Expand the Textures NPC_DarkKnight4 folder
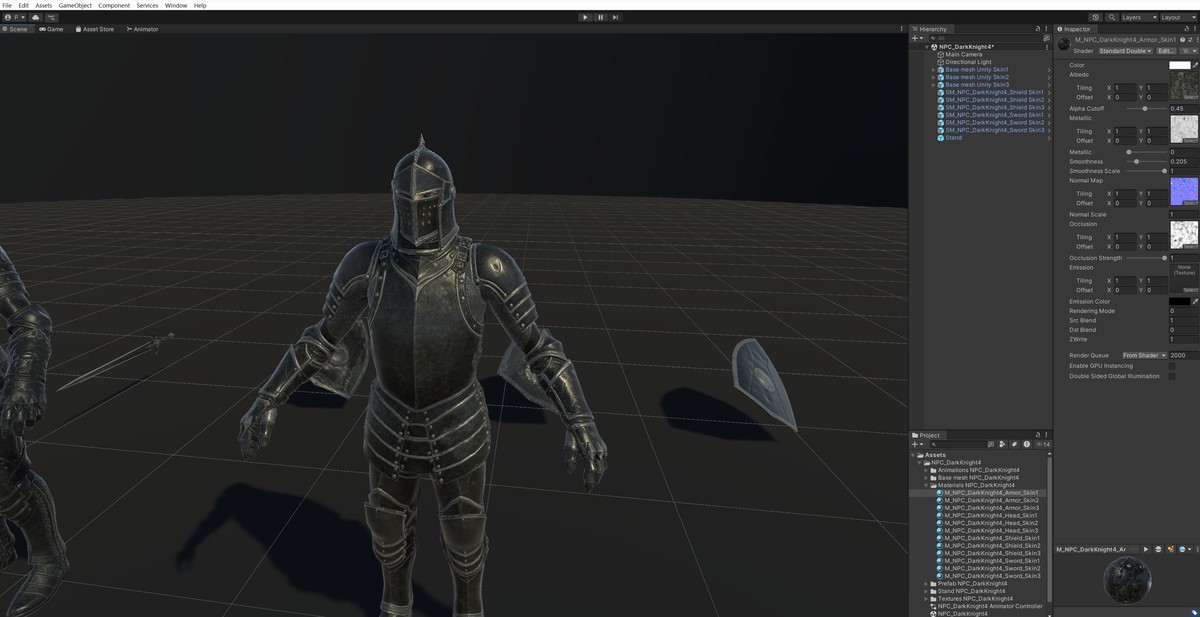The image size is (1200, 617). (926, 598)
